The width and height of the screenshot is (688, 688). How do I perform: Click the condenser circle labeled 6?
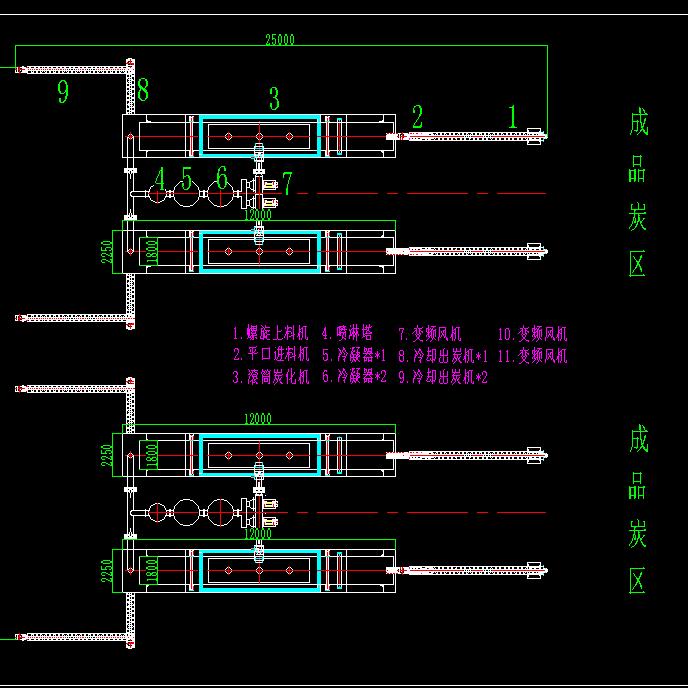(222, 196)
